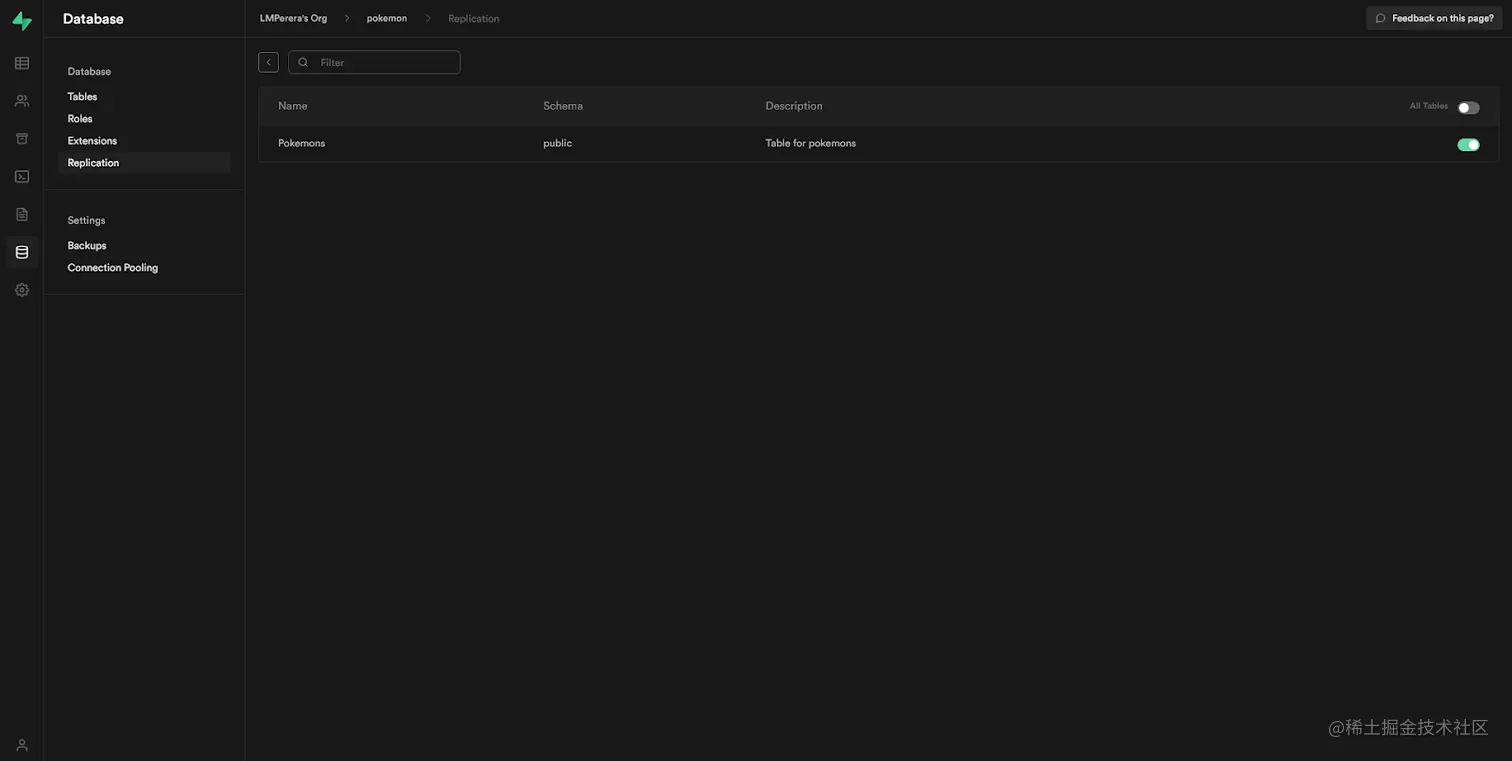
Task: Click Feedback on this page button
Action: tap(1434, 18)
